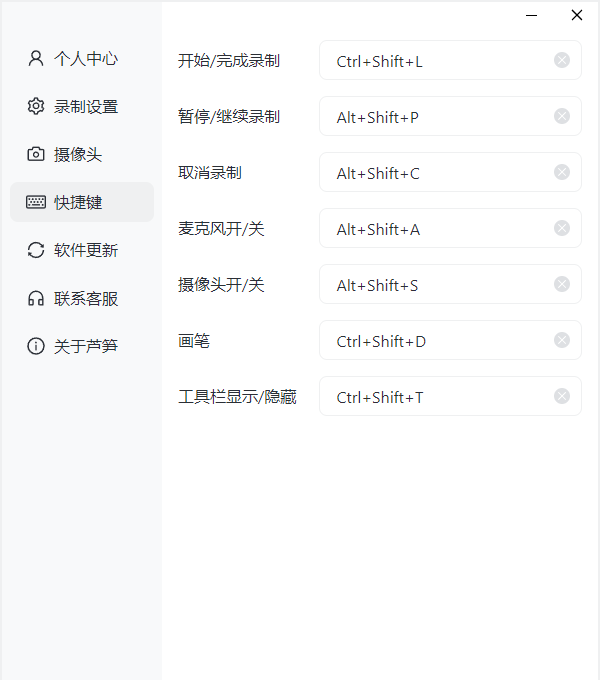The image size is (600, 680).
Task: Open the 联系客服 menu item
Action: click(x=85, y=298)
